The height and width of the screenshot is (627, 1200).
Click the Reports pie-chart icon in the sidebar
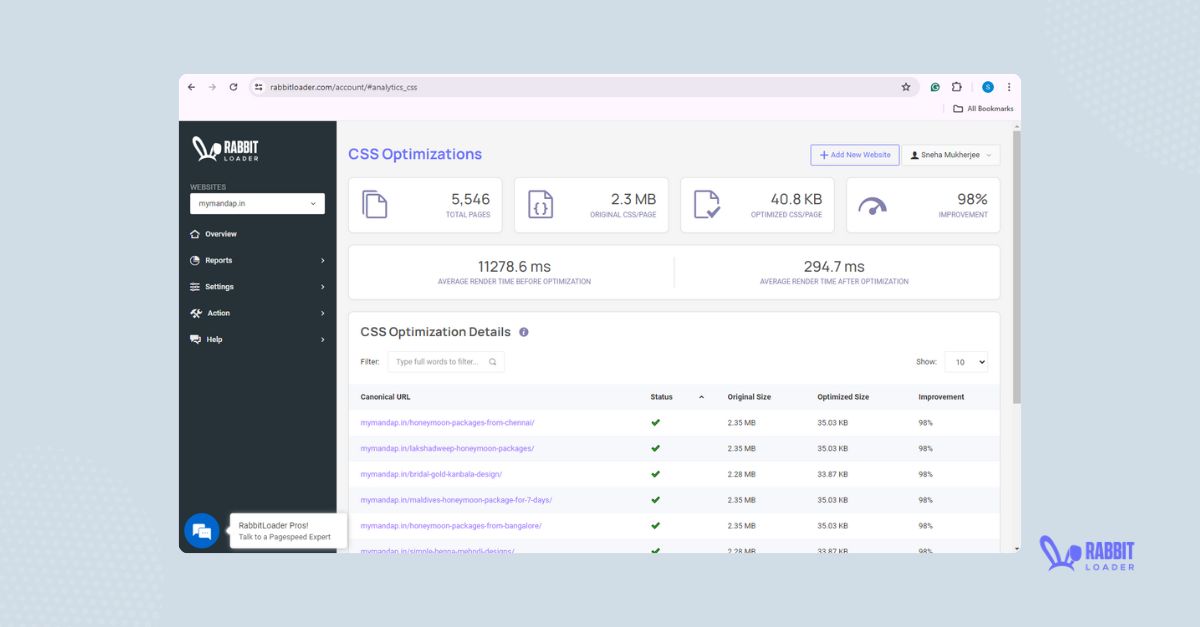coord(199,260)
